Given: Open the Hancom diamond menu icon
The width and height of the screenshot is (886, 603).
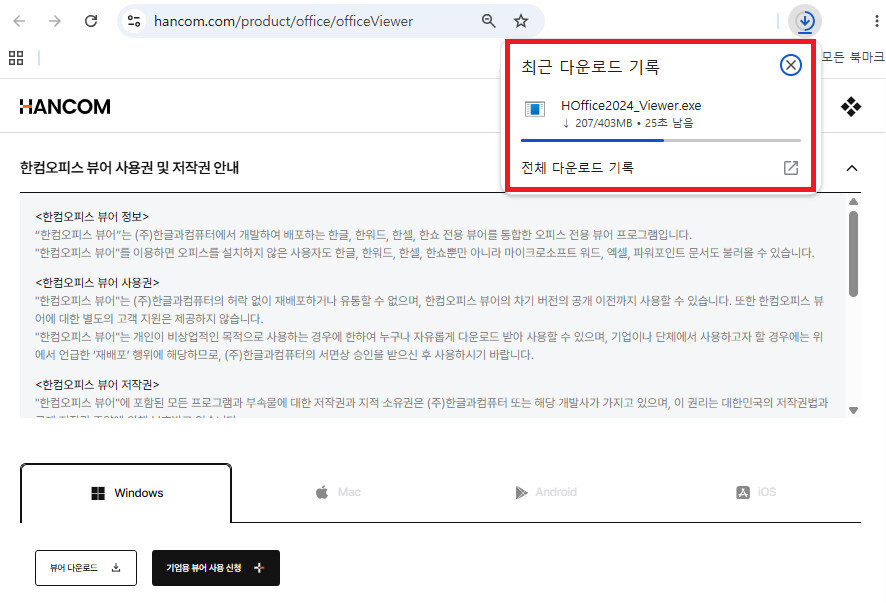Looking at the screenshot, I should point(850,106).
